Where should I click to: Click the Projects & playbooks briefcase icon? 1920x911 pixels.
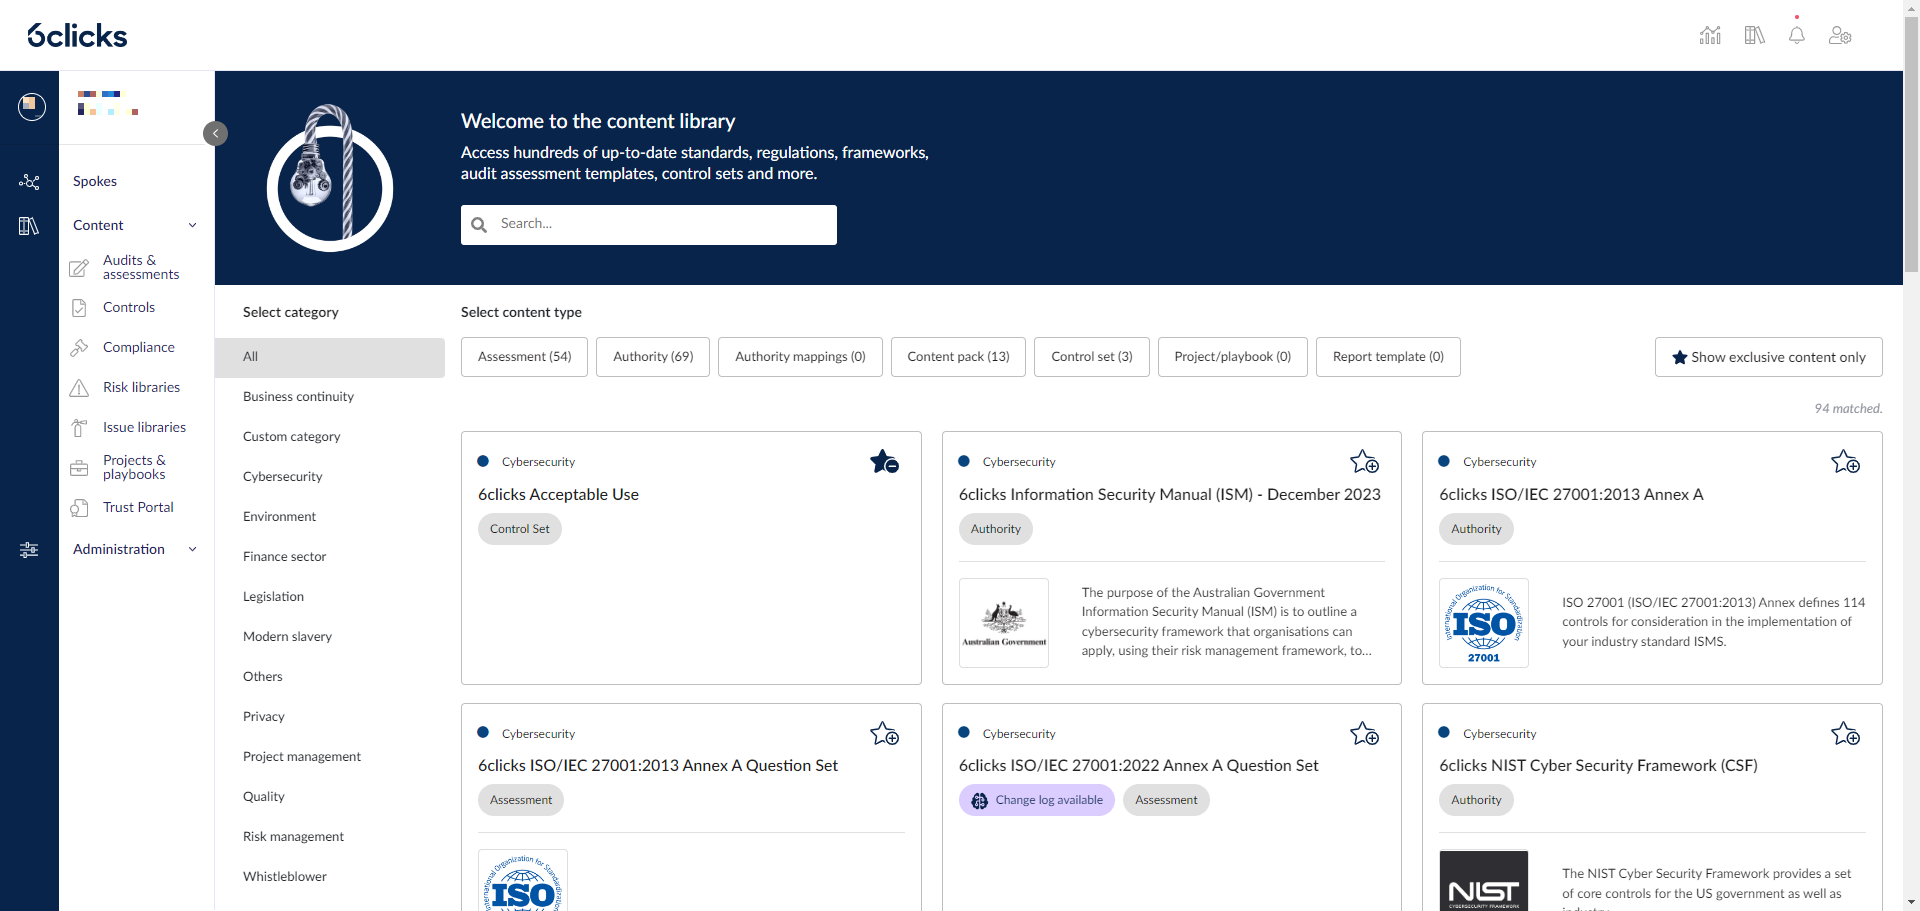[79, 468]
